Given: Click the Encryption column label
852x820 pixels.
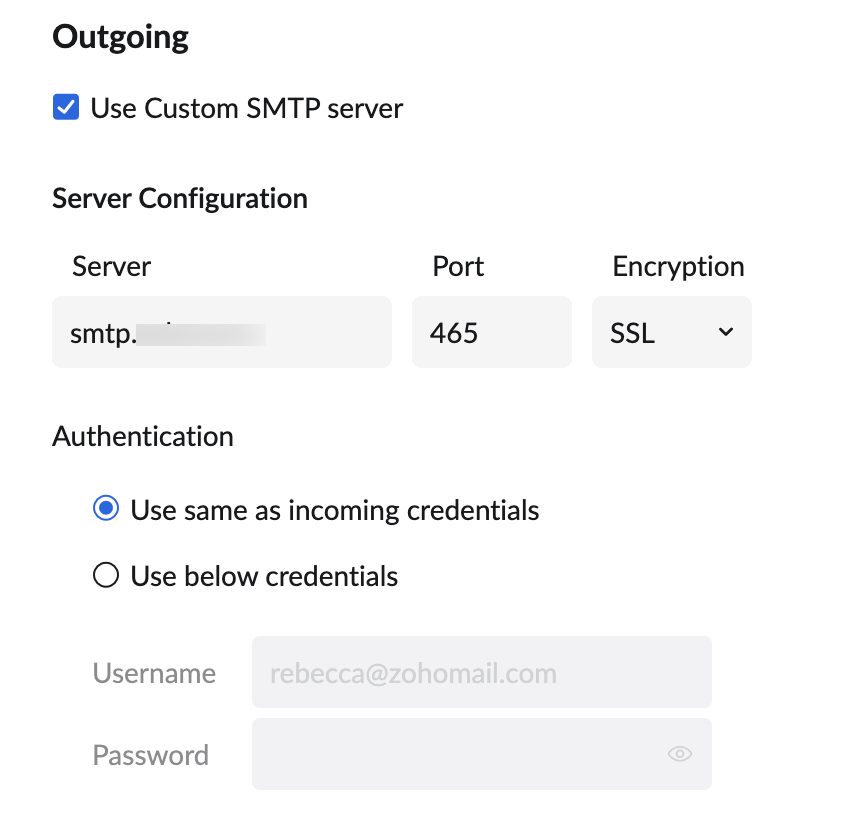Looking at the screenshot, I should click(678, 267).
